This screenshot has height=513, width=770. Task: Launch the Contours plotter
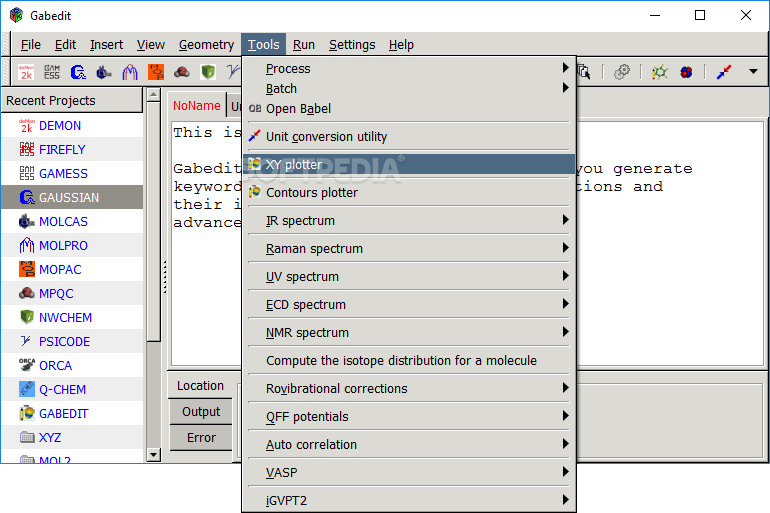(x=409, y=192)
